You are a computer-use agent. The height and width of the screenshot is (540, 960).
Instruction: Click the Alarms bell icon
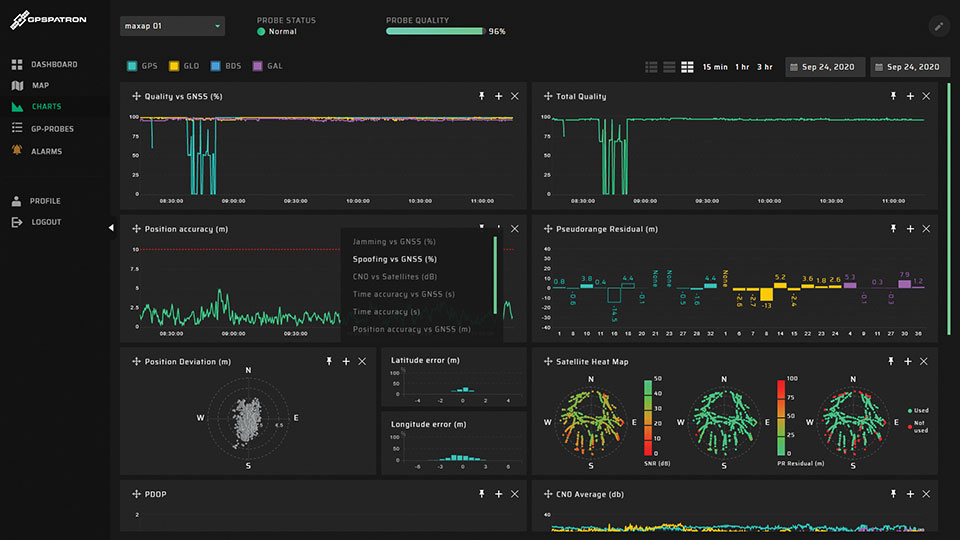point(17,151)
